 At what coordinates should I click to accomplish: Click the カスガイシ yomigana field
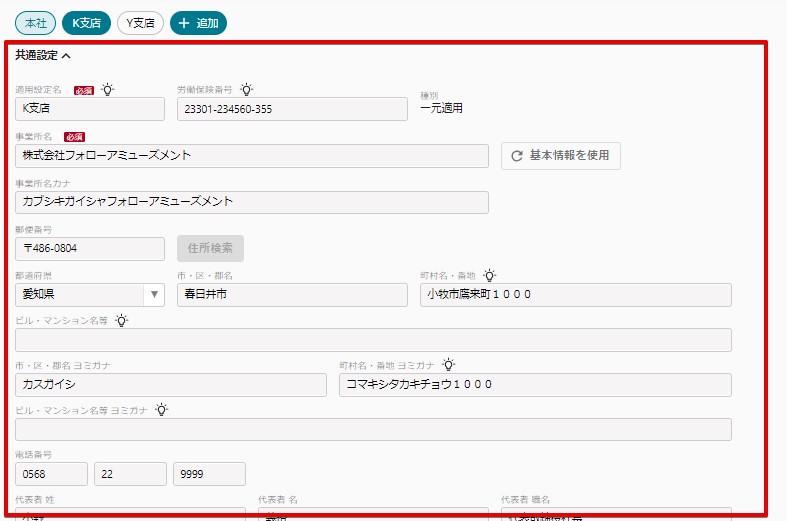(x=171, y=385)
